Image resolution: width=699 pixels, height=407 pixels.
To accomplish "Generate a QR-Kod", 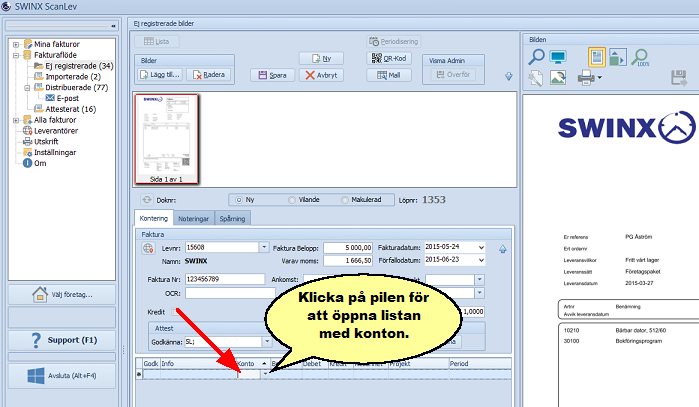I will coord(389,58).
